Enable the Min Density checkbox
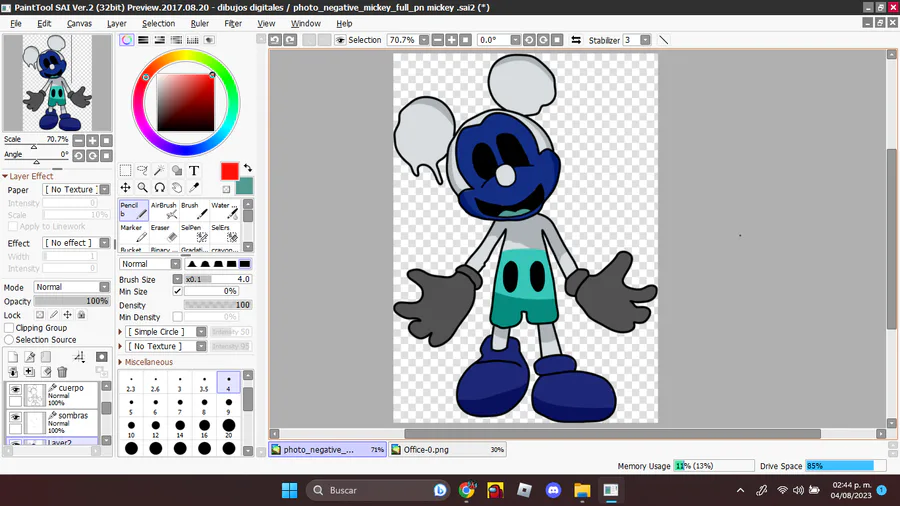Viewport: 900px width, 506px height. click(x=177, y=317)
